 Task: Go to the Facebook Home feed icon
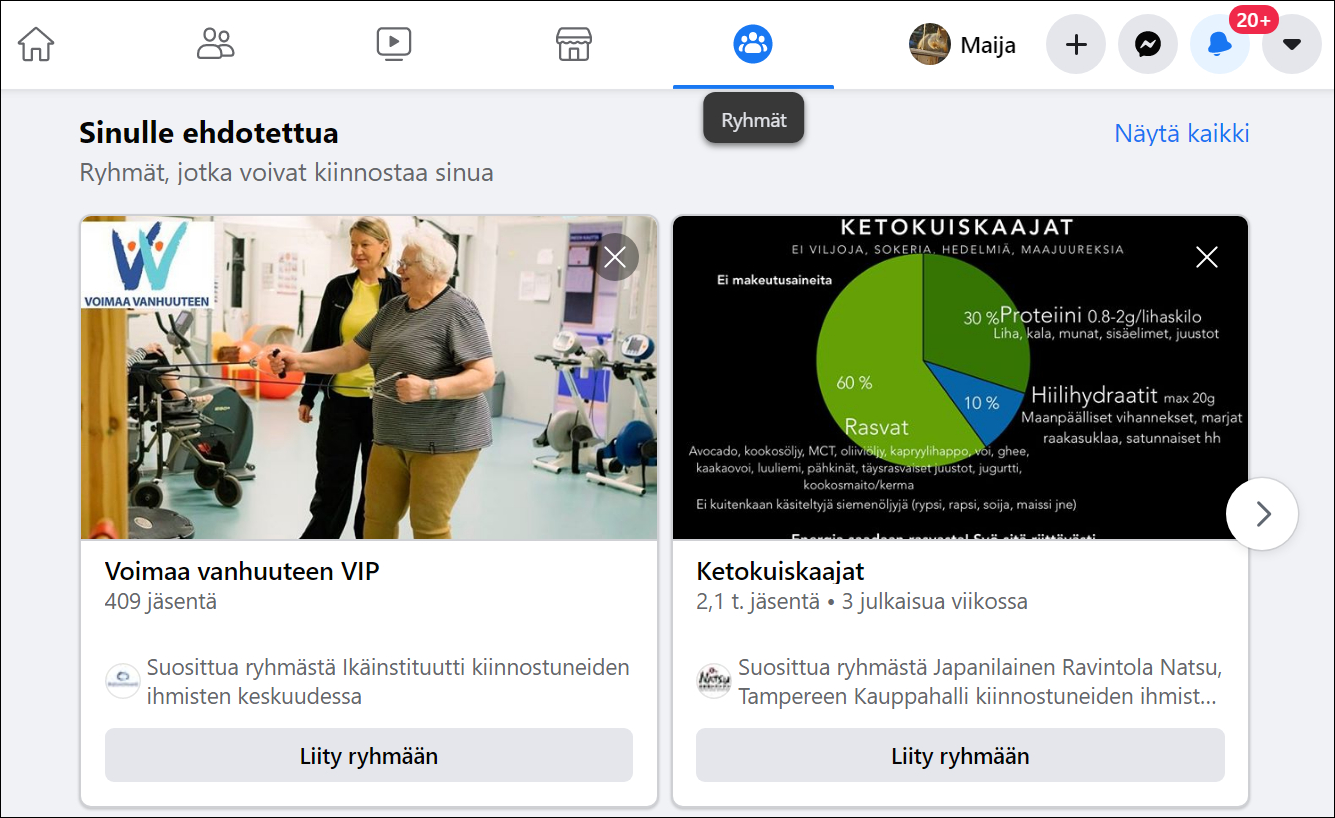click(36, 44)
